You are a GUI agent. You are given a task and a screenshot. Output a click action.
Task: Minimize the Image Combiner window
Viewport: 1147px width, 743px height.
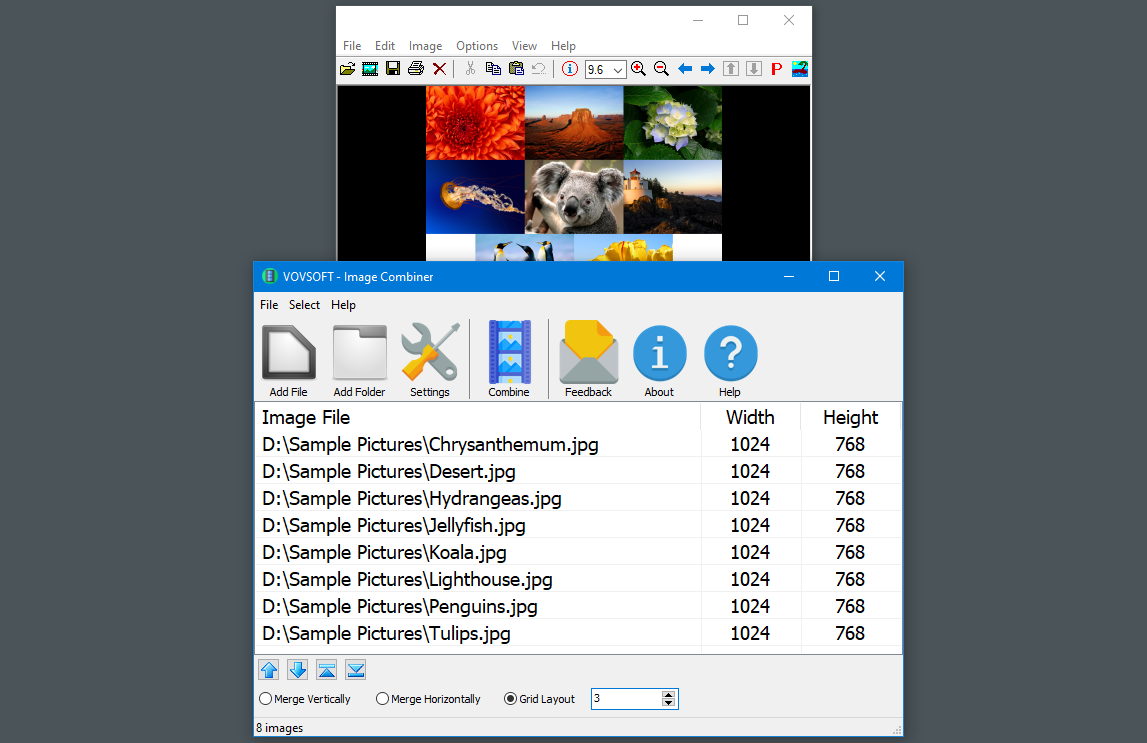click(789, 276)
